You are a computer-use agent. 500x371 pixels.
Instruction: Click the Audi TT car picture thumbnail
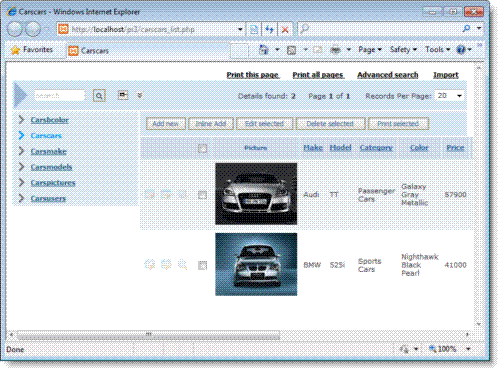coord(256,194)
